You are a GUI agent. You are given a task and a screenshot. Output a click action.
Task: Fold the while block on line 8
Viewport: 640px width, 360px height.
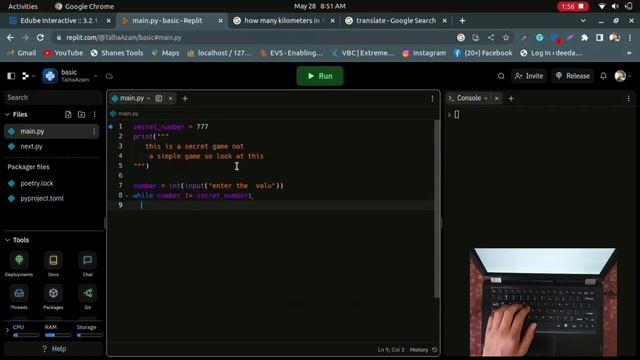127,196
